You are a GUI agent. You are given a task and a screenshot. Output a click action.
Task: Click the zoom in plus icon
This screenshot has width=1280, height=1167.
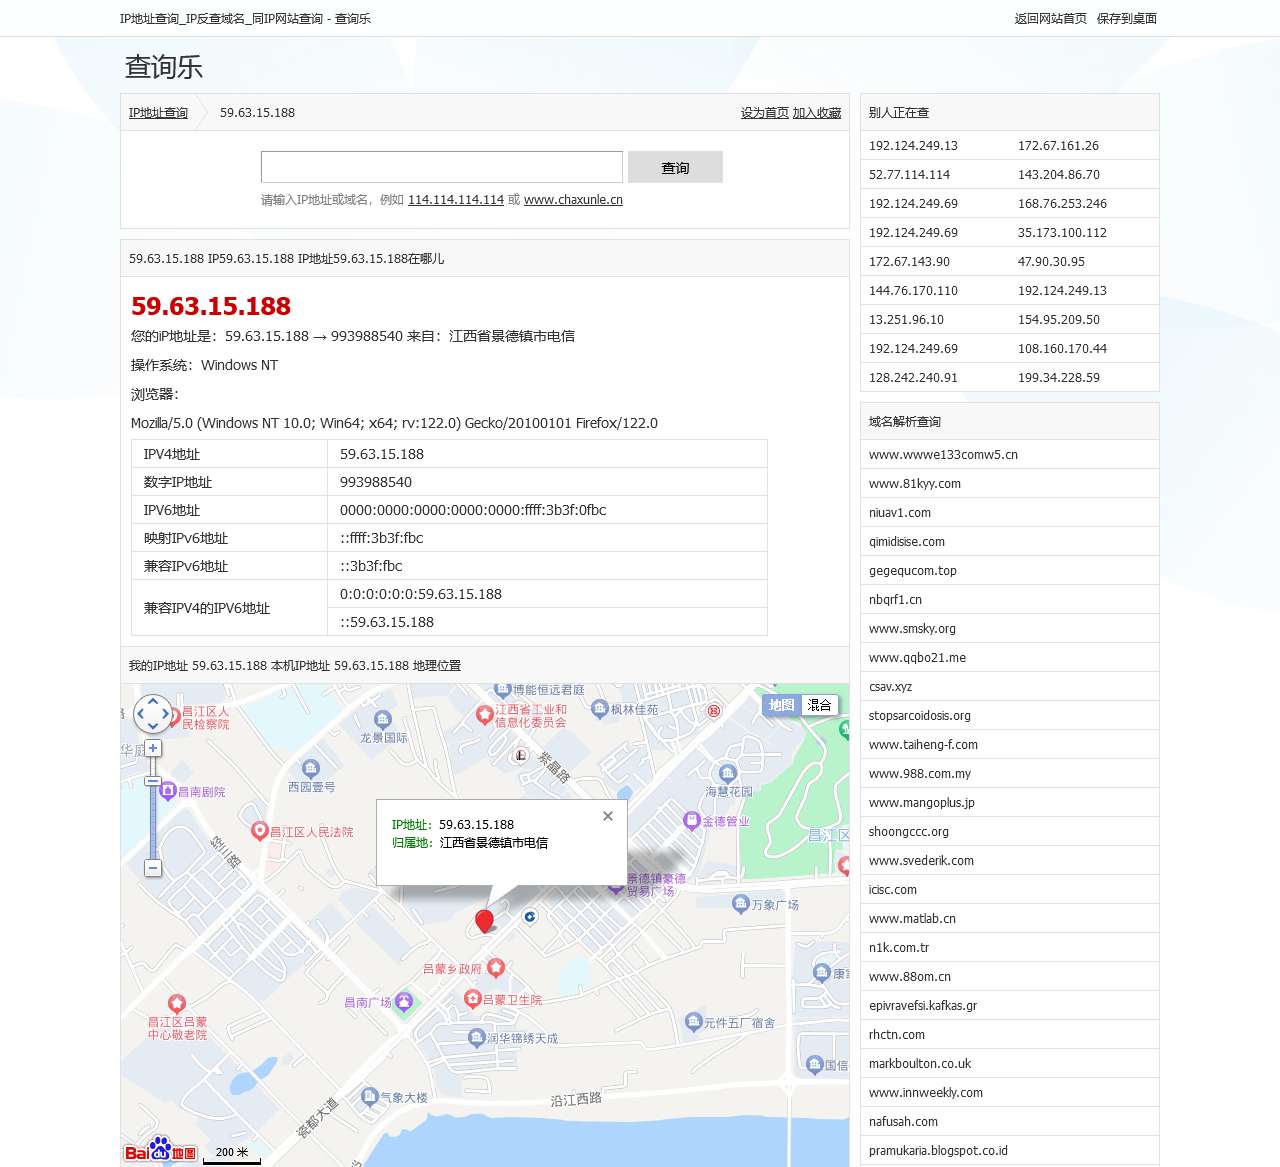pyautogui.click(x=153, y=748)
